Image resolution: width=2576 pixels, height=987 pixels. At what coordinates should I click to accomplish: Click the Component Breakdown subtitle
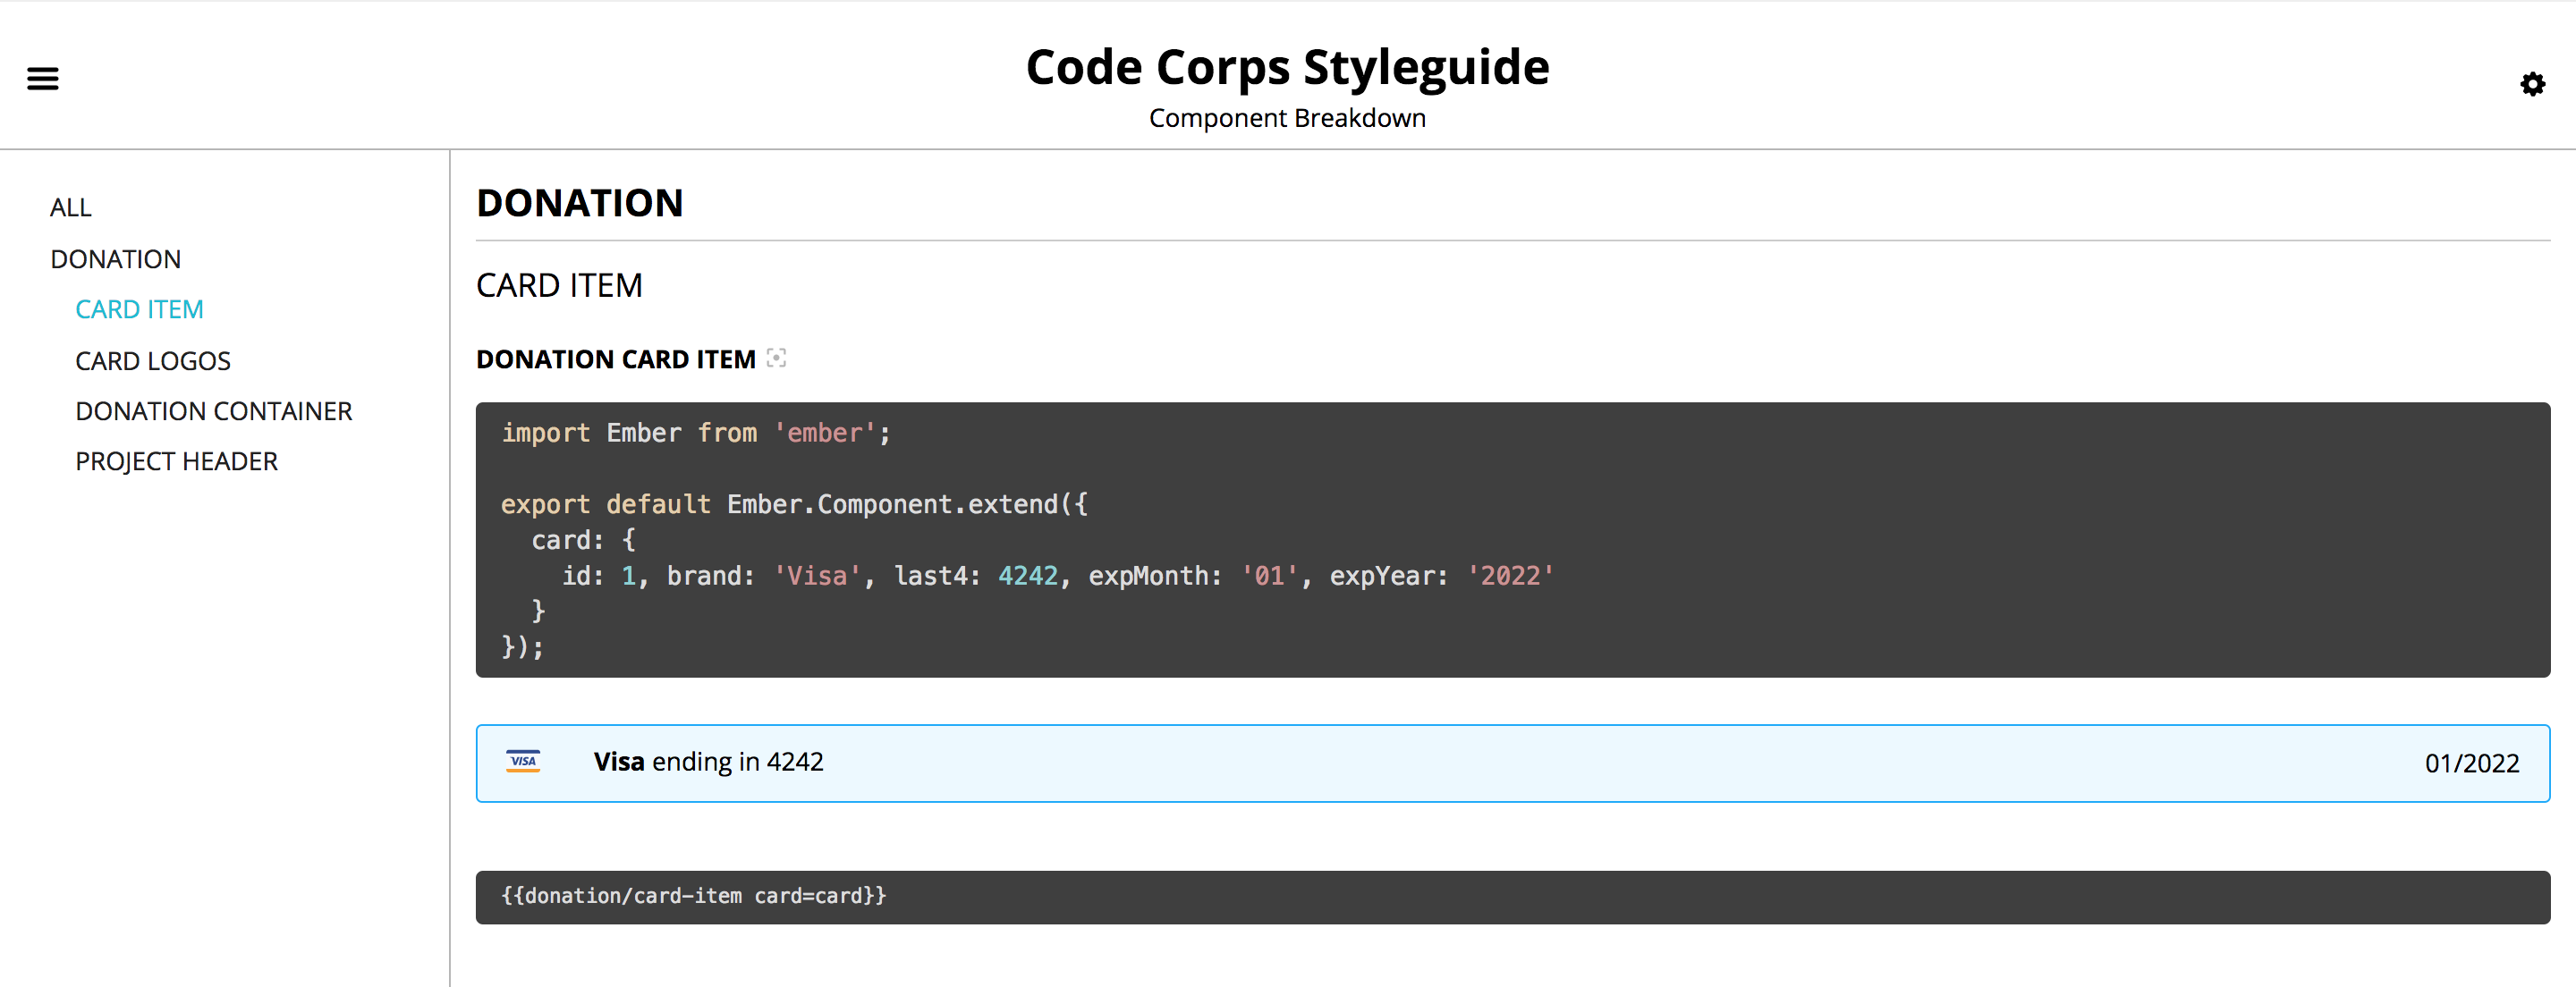click(1287, 118)
